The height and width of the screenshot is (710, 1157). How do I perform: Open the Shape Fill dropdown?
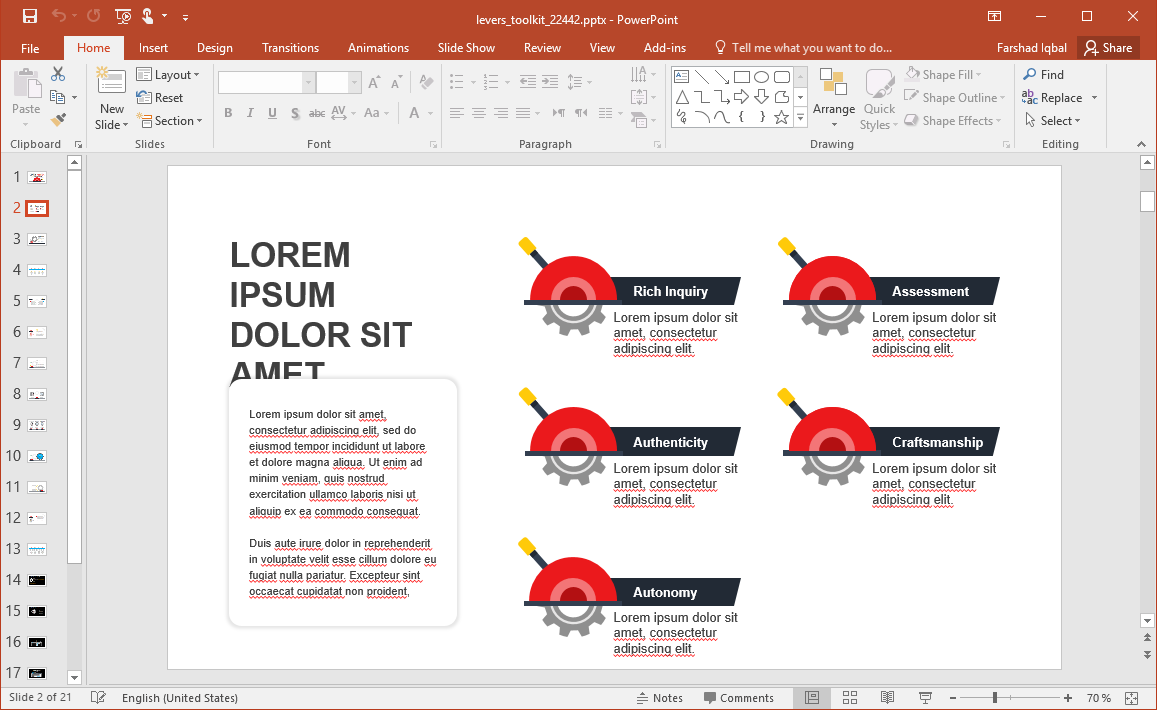[946, 73]
